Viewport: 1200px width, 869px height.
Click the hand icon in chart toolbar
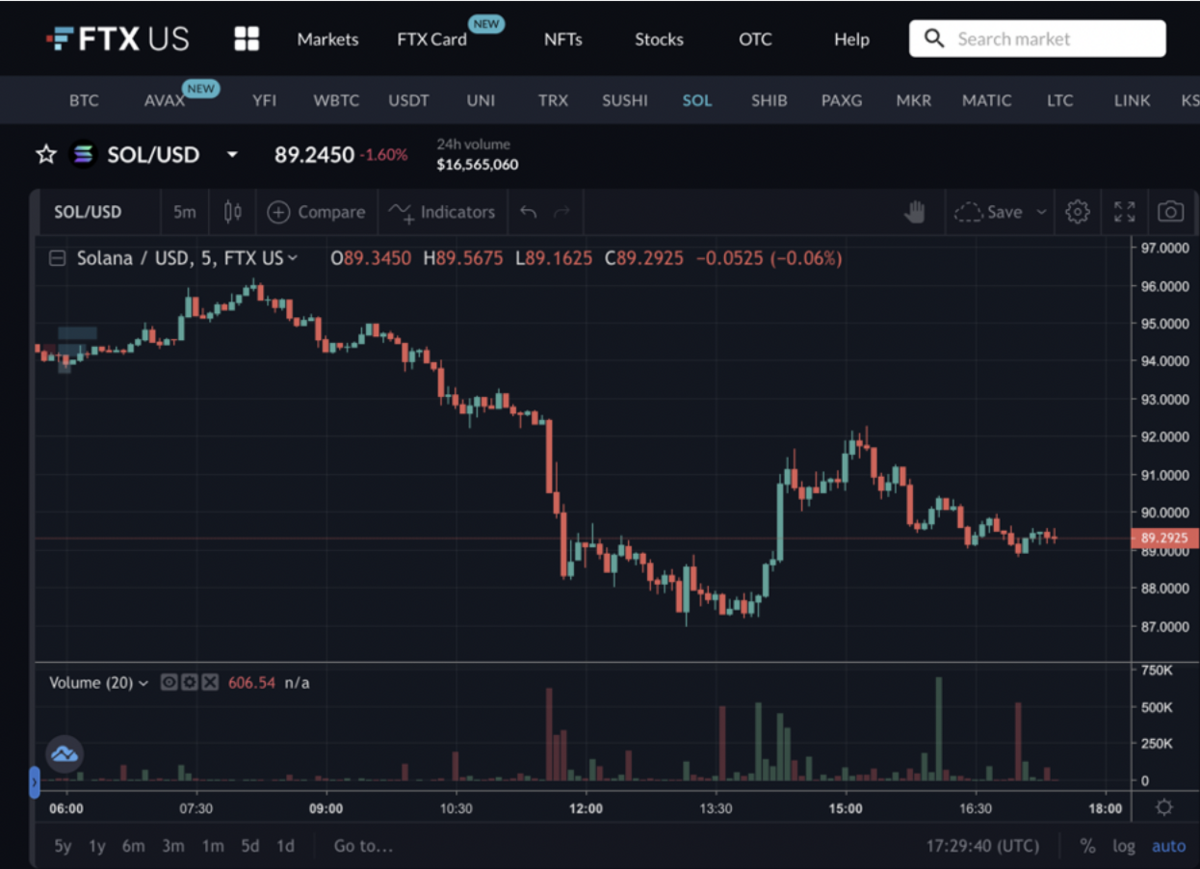(x=914, y=212)
